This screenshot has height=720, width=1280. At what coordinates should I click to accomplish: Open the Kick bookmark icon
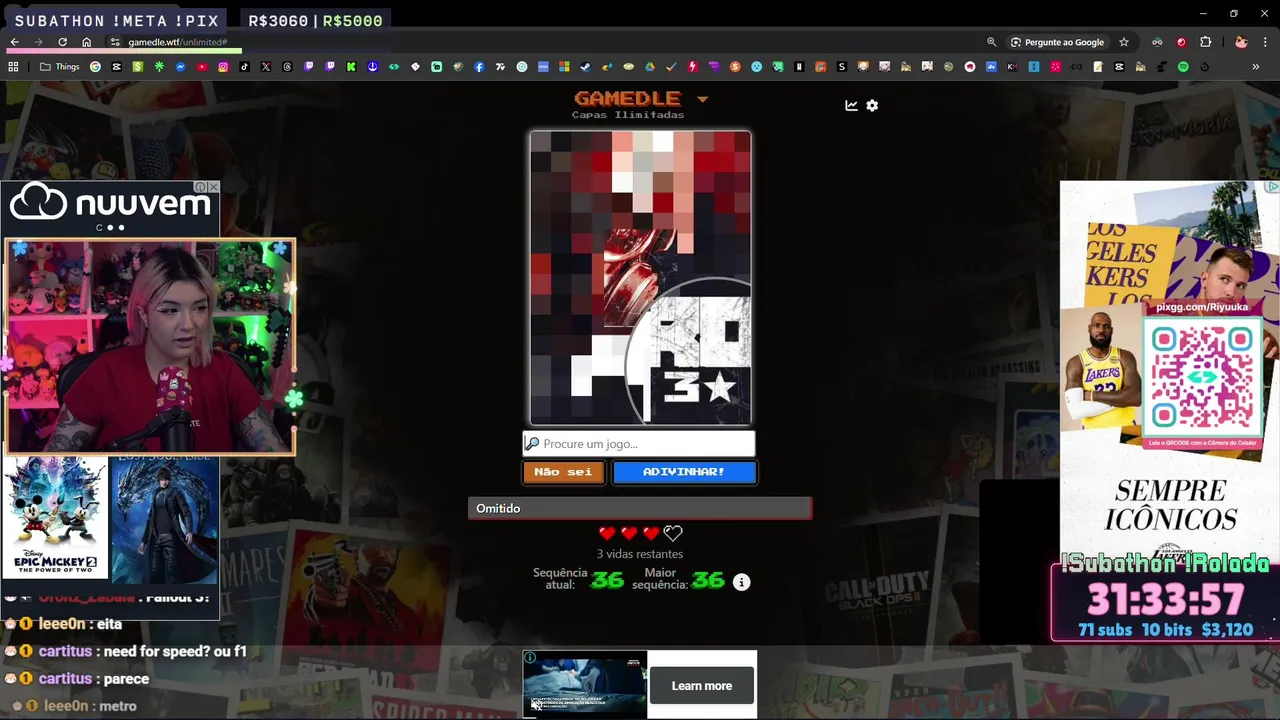(x=351, y=67)
